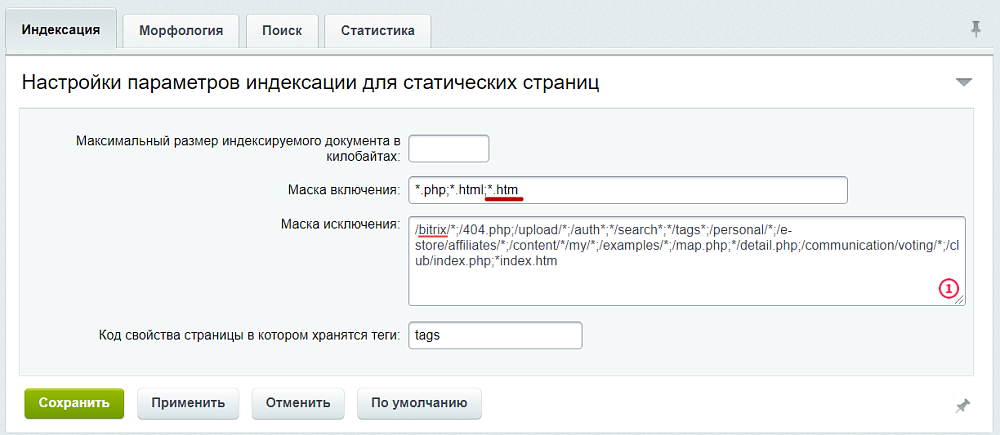
Task: Switch to the Морфология tab
Action: point(180,31)
